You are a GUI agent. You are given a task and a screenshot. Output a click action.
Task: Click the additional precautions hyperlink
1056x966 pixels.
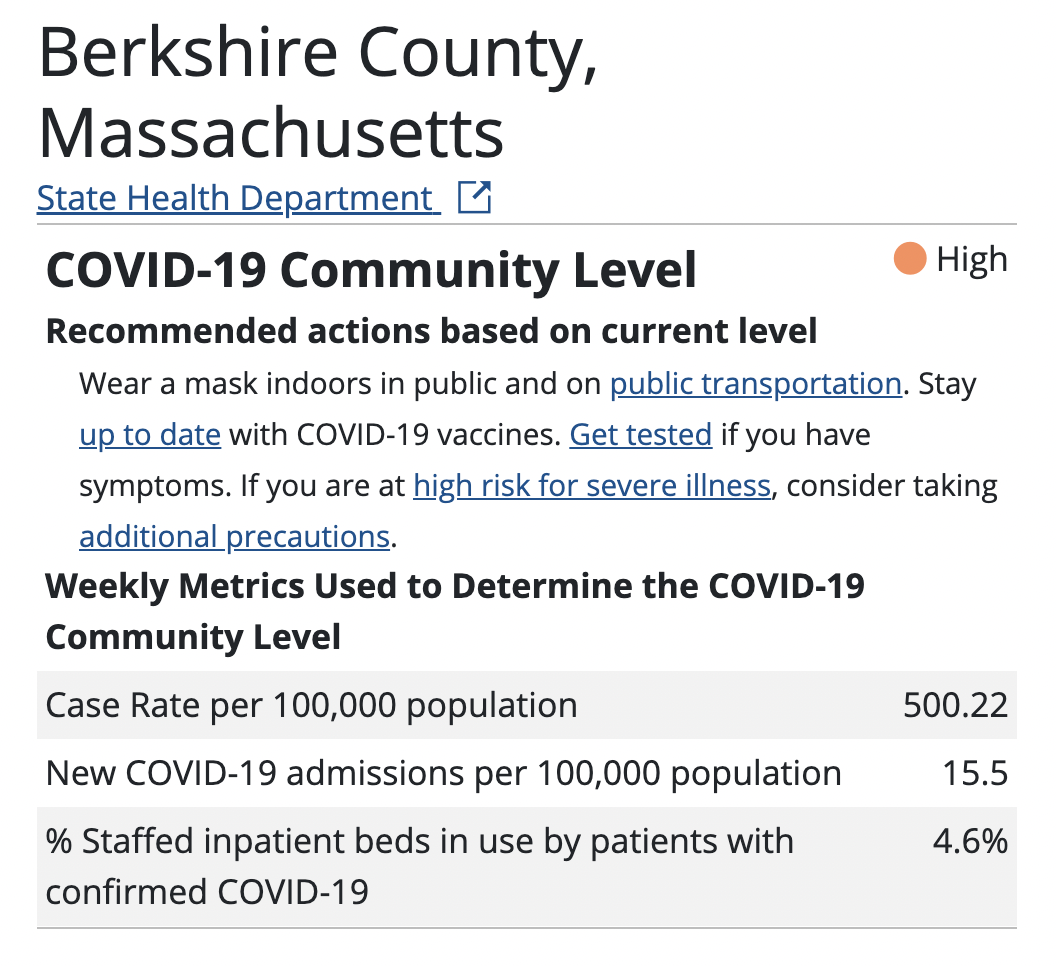234,537
